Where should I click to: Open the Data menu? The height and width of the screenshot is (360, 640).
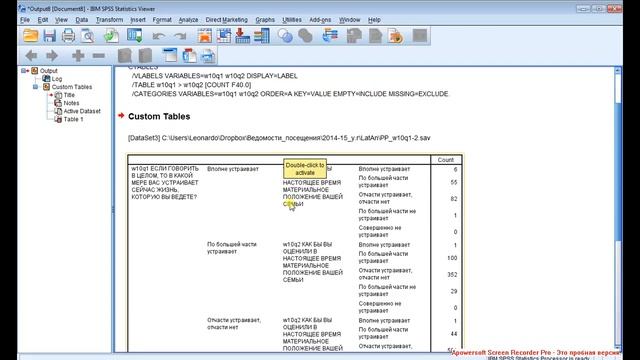pyautogui.click(x=82, y=20)
